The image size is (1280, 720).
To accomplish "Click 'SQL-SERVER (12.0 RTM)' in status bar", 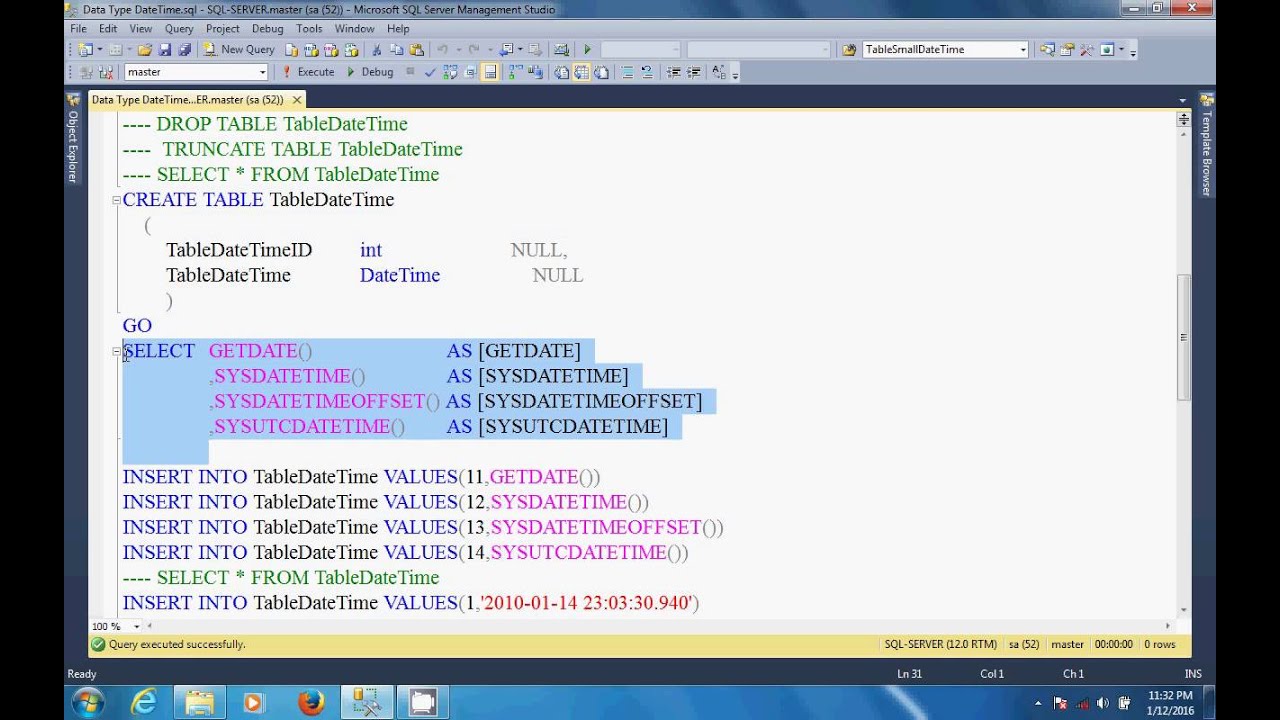I will click(x=940, y=644).
